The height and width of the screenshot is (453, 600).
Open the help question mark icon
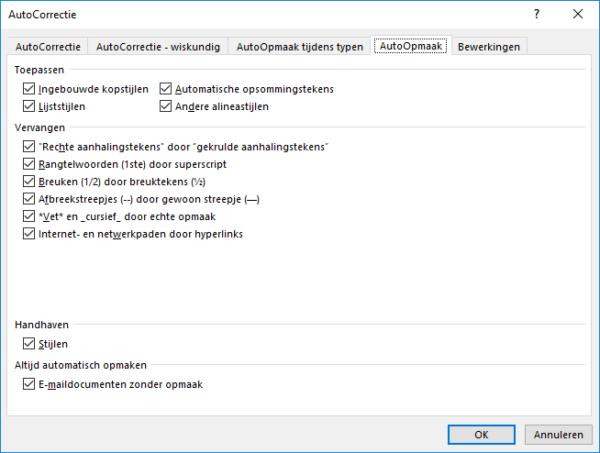536,14
